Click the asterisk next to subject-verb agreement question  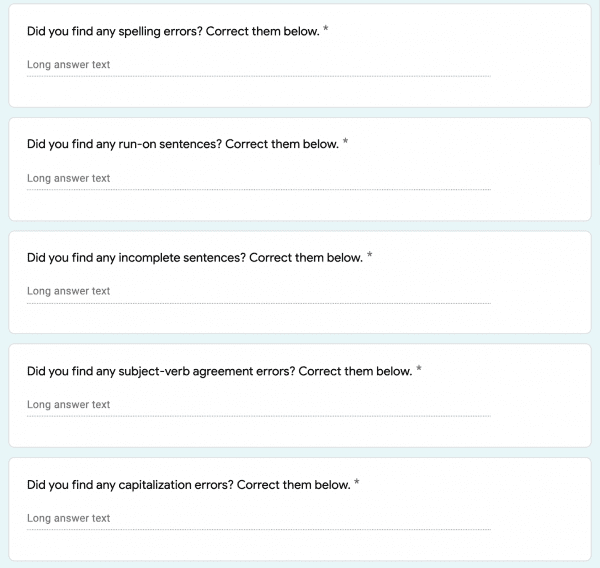pyautogui.click(x=419, y=370)
